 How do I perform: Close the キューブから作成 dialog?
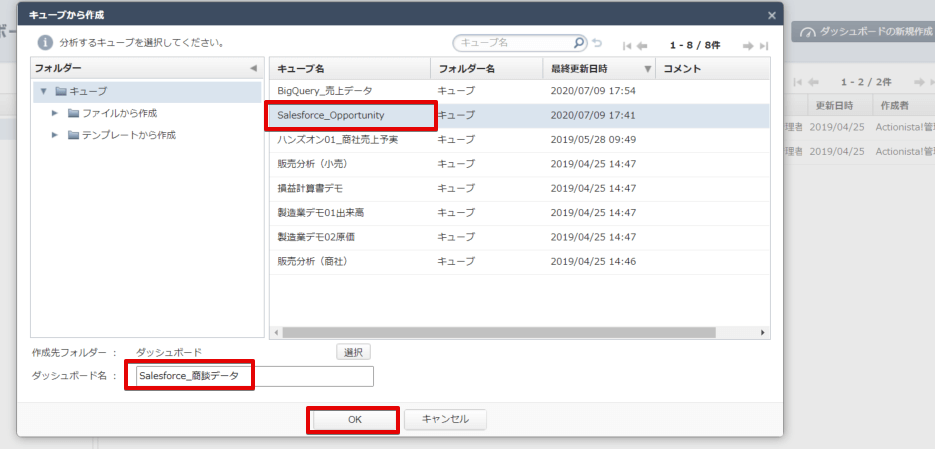click(772, 16)
